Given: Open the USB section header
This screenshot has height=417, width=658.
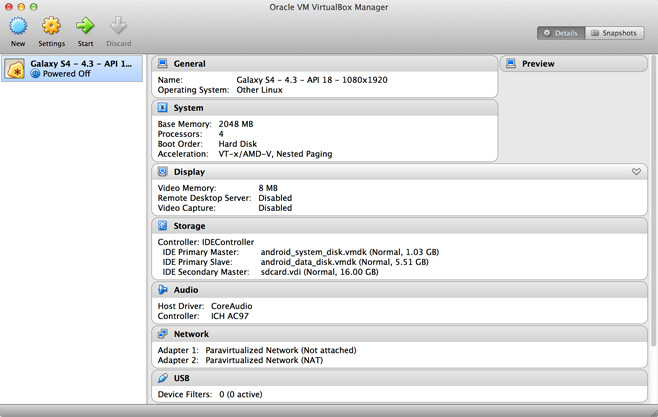Looking at the screenshot, I should point(399,378).
